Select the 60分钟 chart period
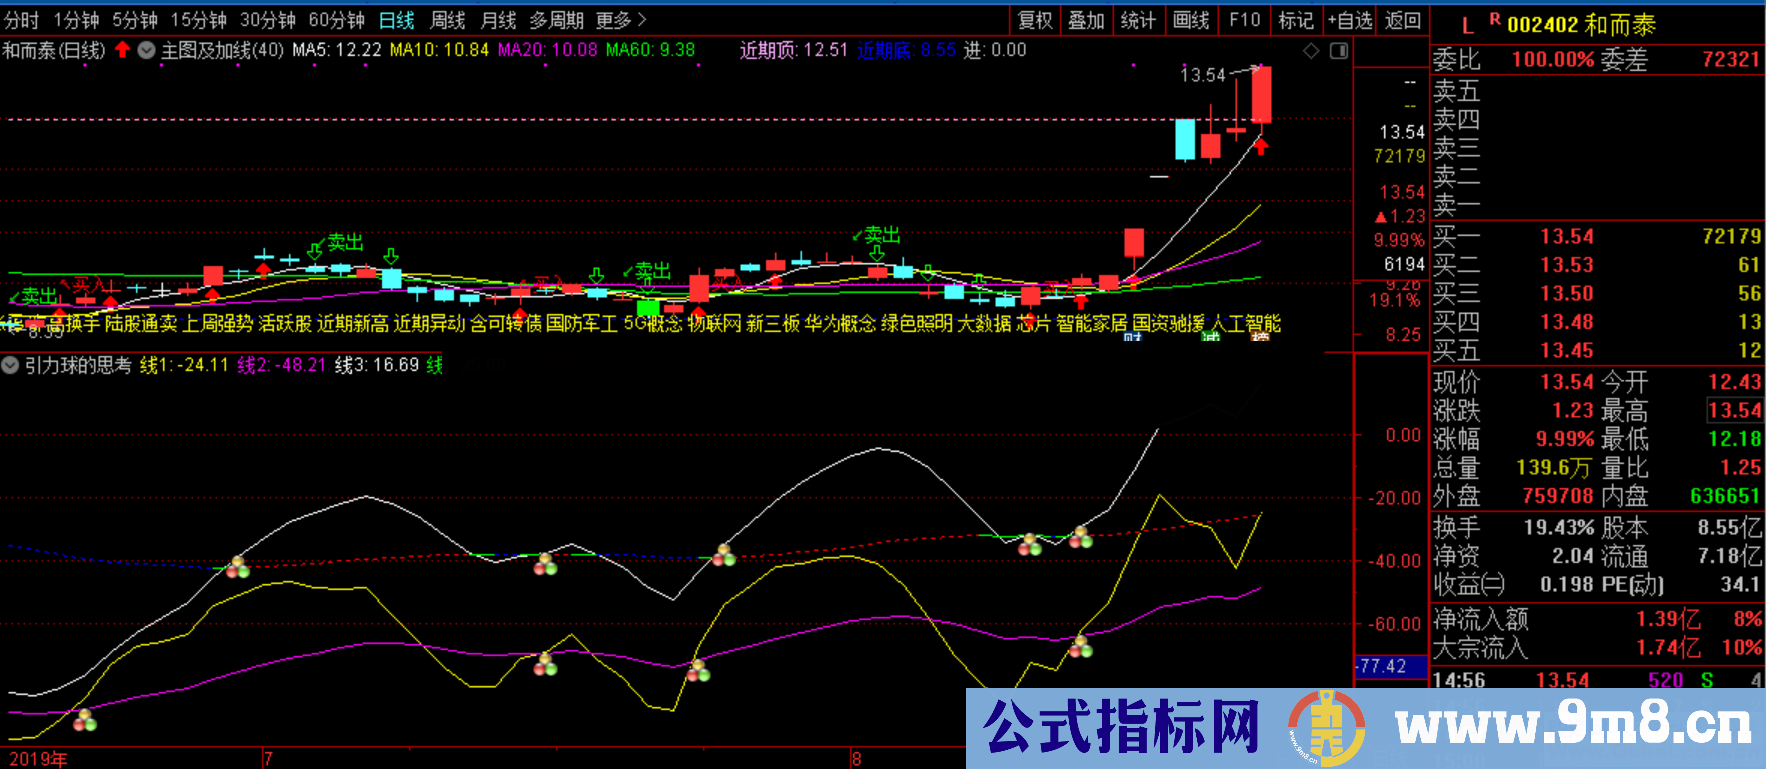 [x=336, y=20]
